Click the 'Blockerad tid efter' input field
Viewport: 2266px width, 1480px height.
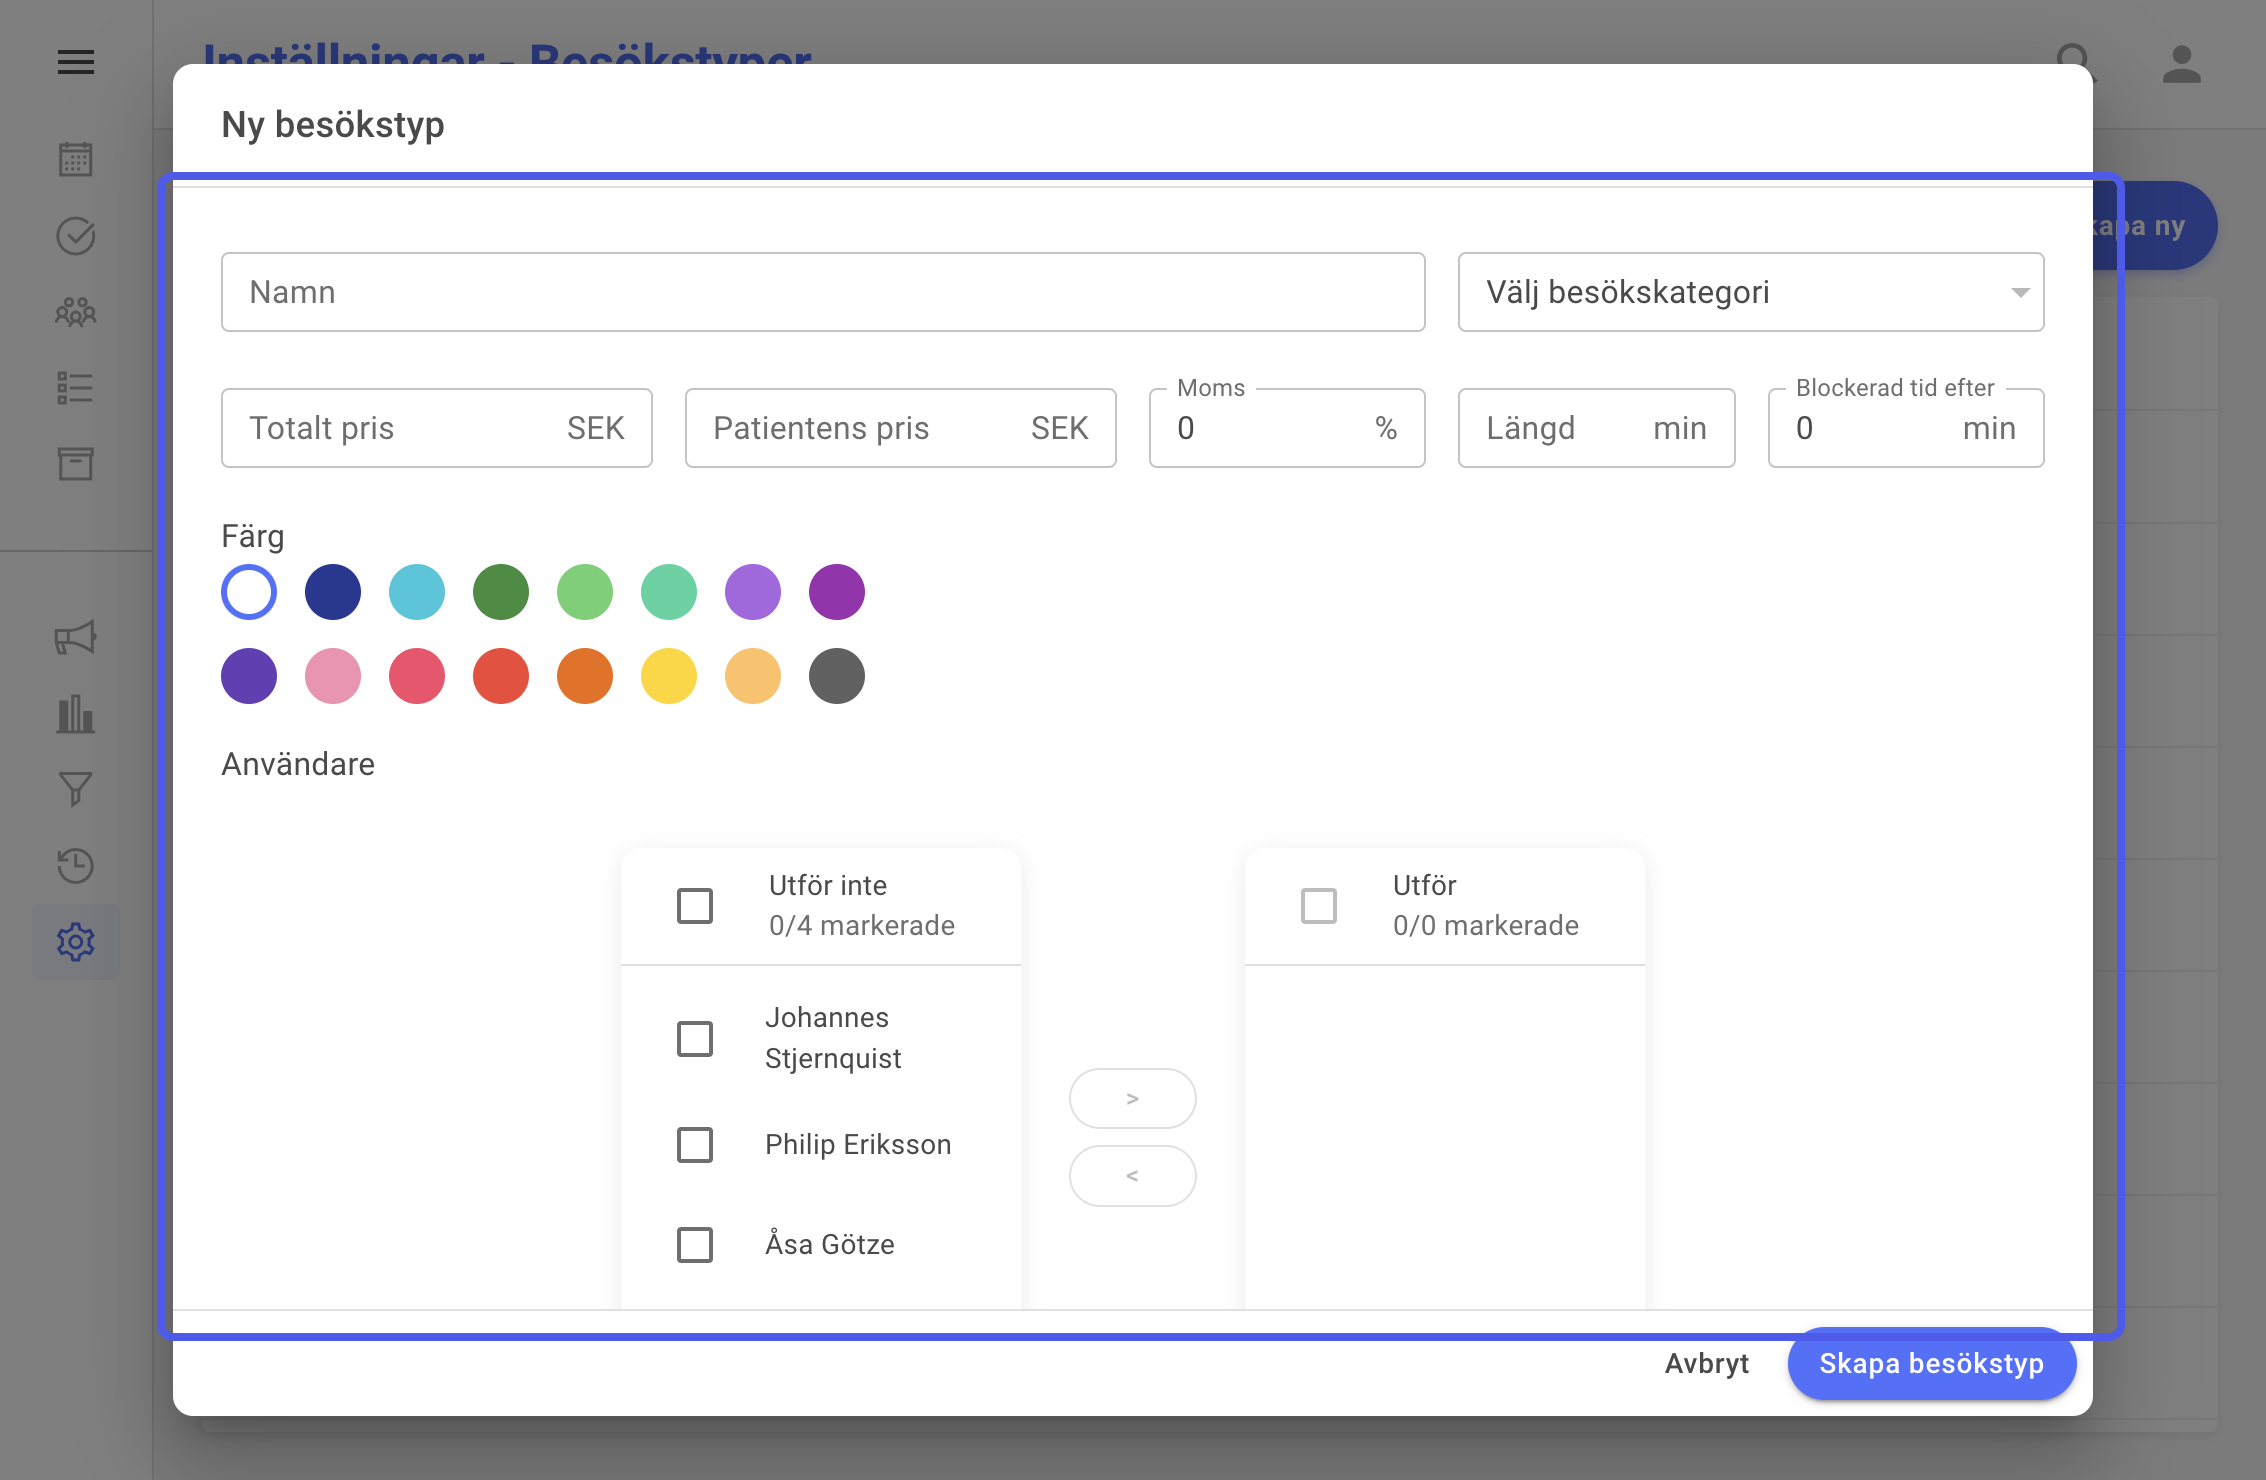pyautogui.click(x=1906, y=428)
